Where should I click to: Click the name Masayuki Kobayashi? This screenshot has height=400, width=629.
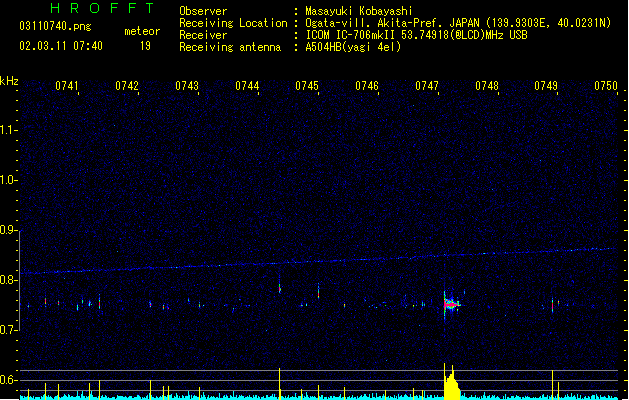pos(359,11)
